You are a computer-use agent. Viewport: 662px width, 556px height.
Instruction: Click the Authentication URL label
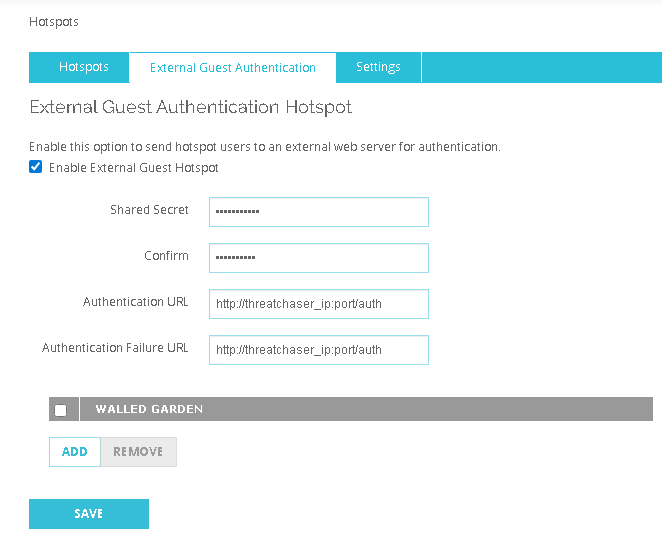(135, 302)
